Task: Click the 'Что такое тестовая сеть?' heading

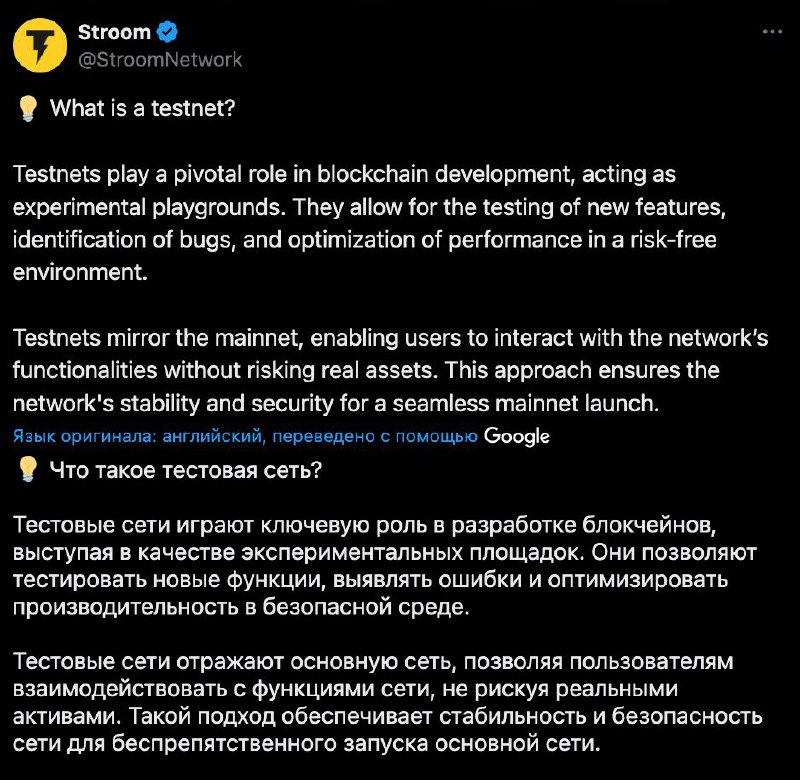Action: 186,470
